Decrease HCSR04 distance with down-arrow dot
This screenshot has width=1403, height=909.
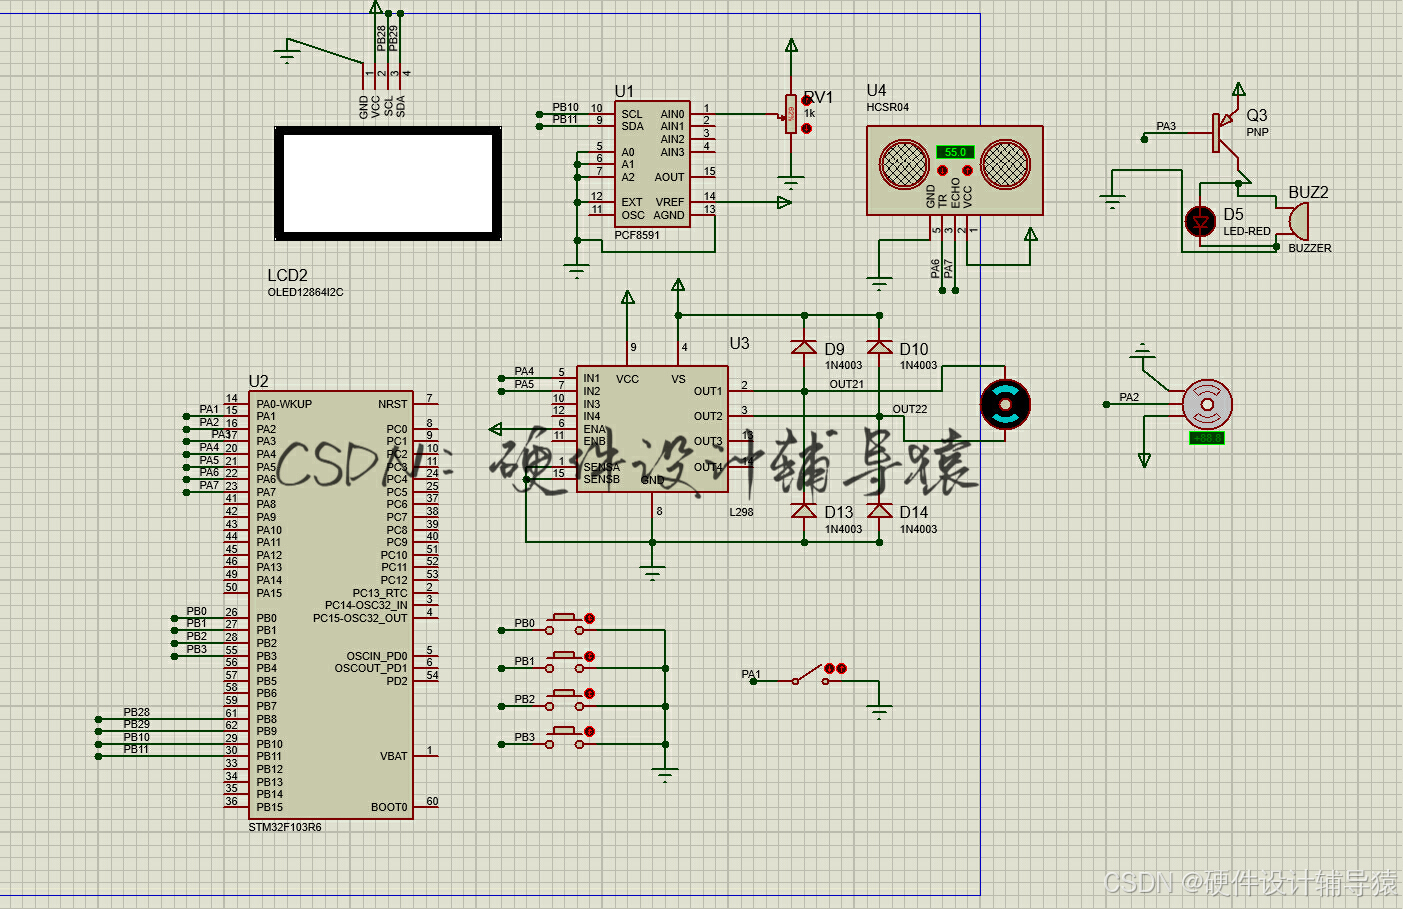tap(942, 170)
